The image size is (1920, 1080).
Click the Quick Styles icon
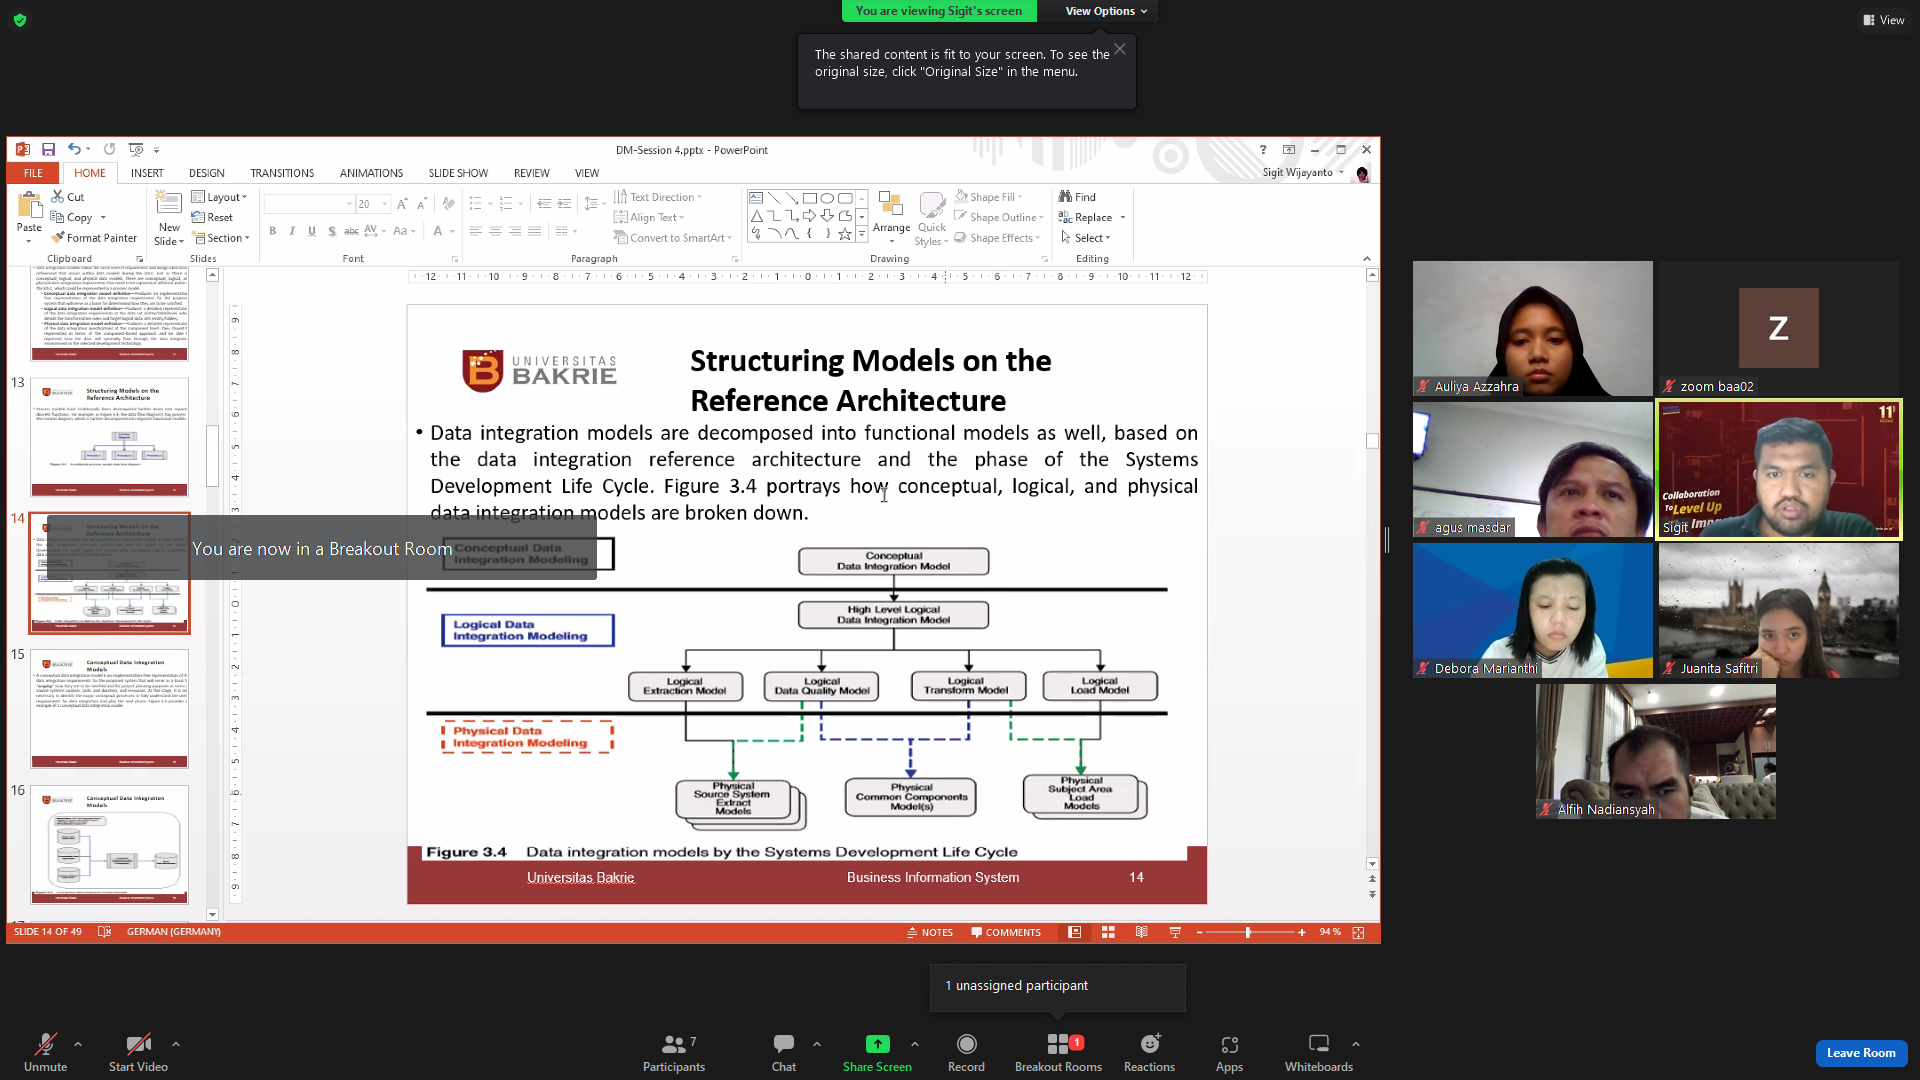[x=932, y=205]
